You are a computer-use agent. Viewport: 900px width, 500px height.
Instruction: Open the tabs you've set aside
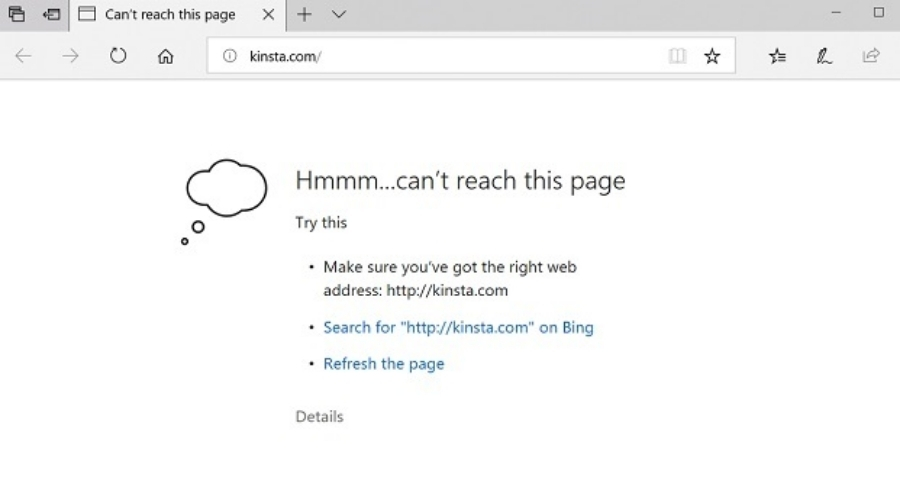[x=16, y=14]
